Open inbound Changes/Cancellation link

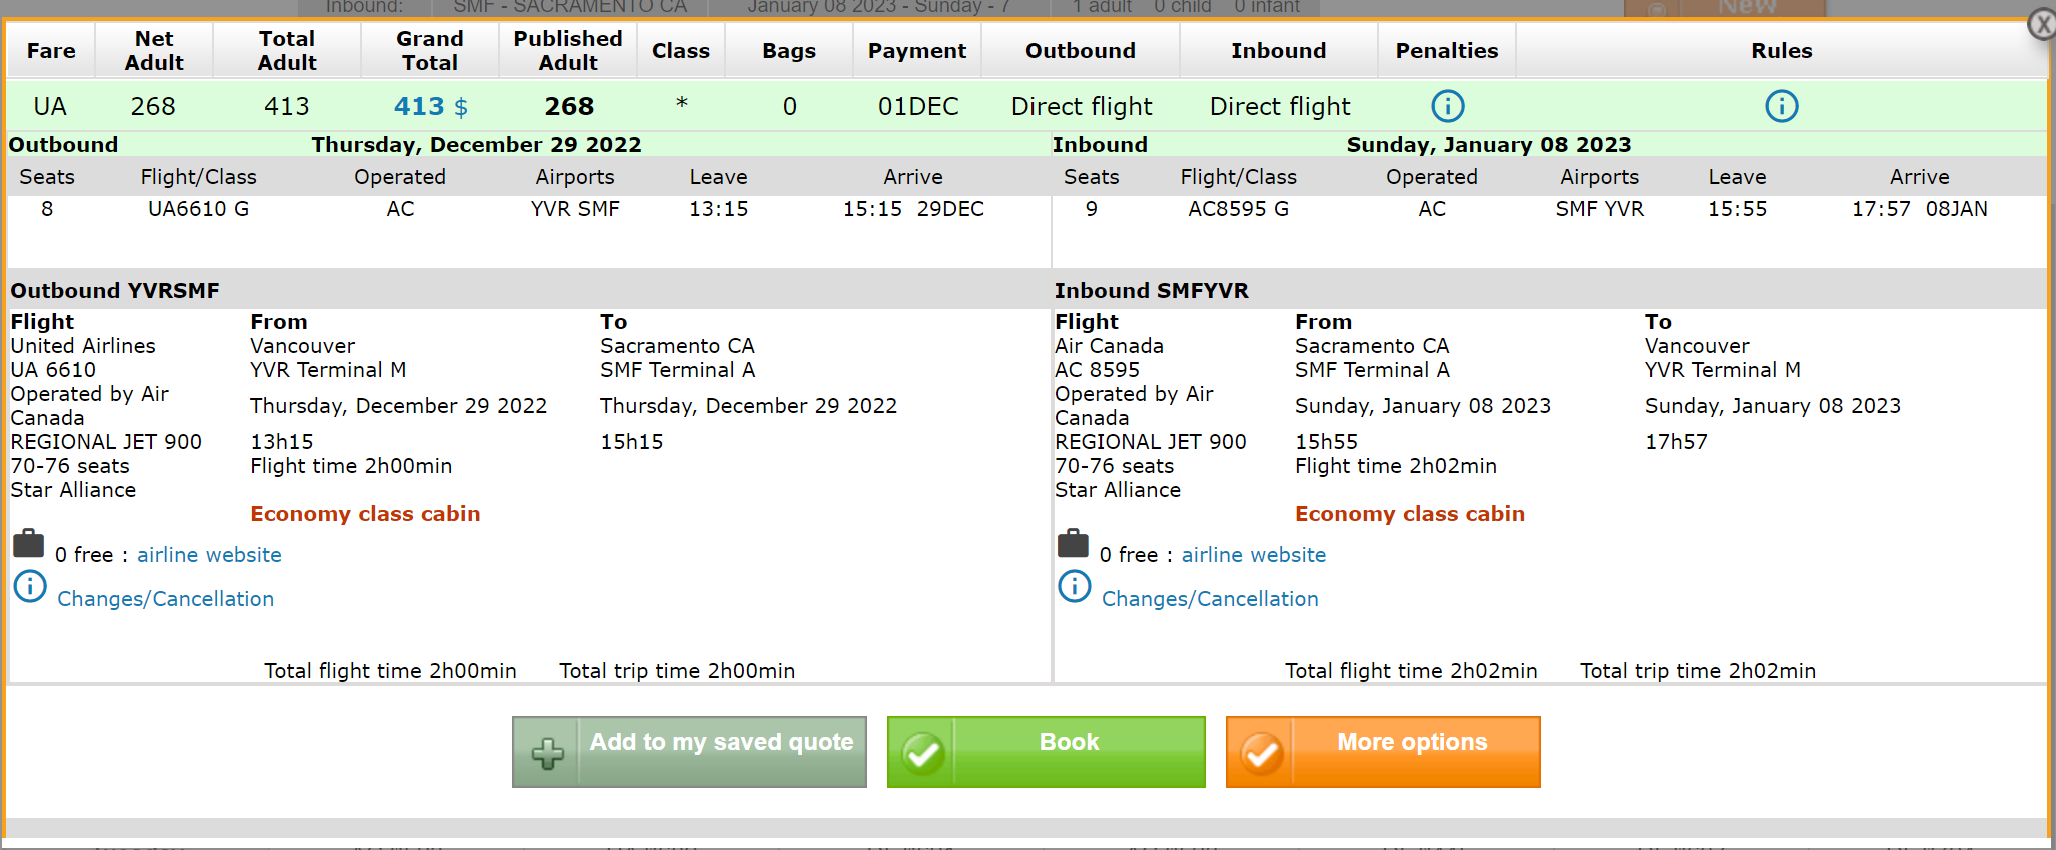[x=1210, y=599]
